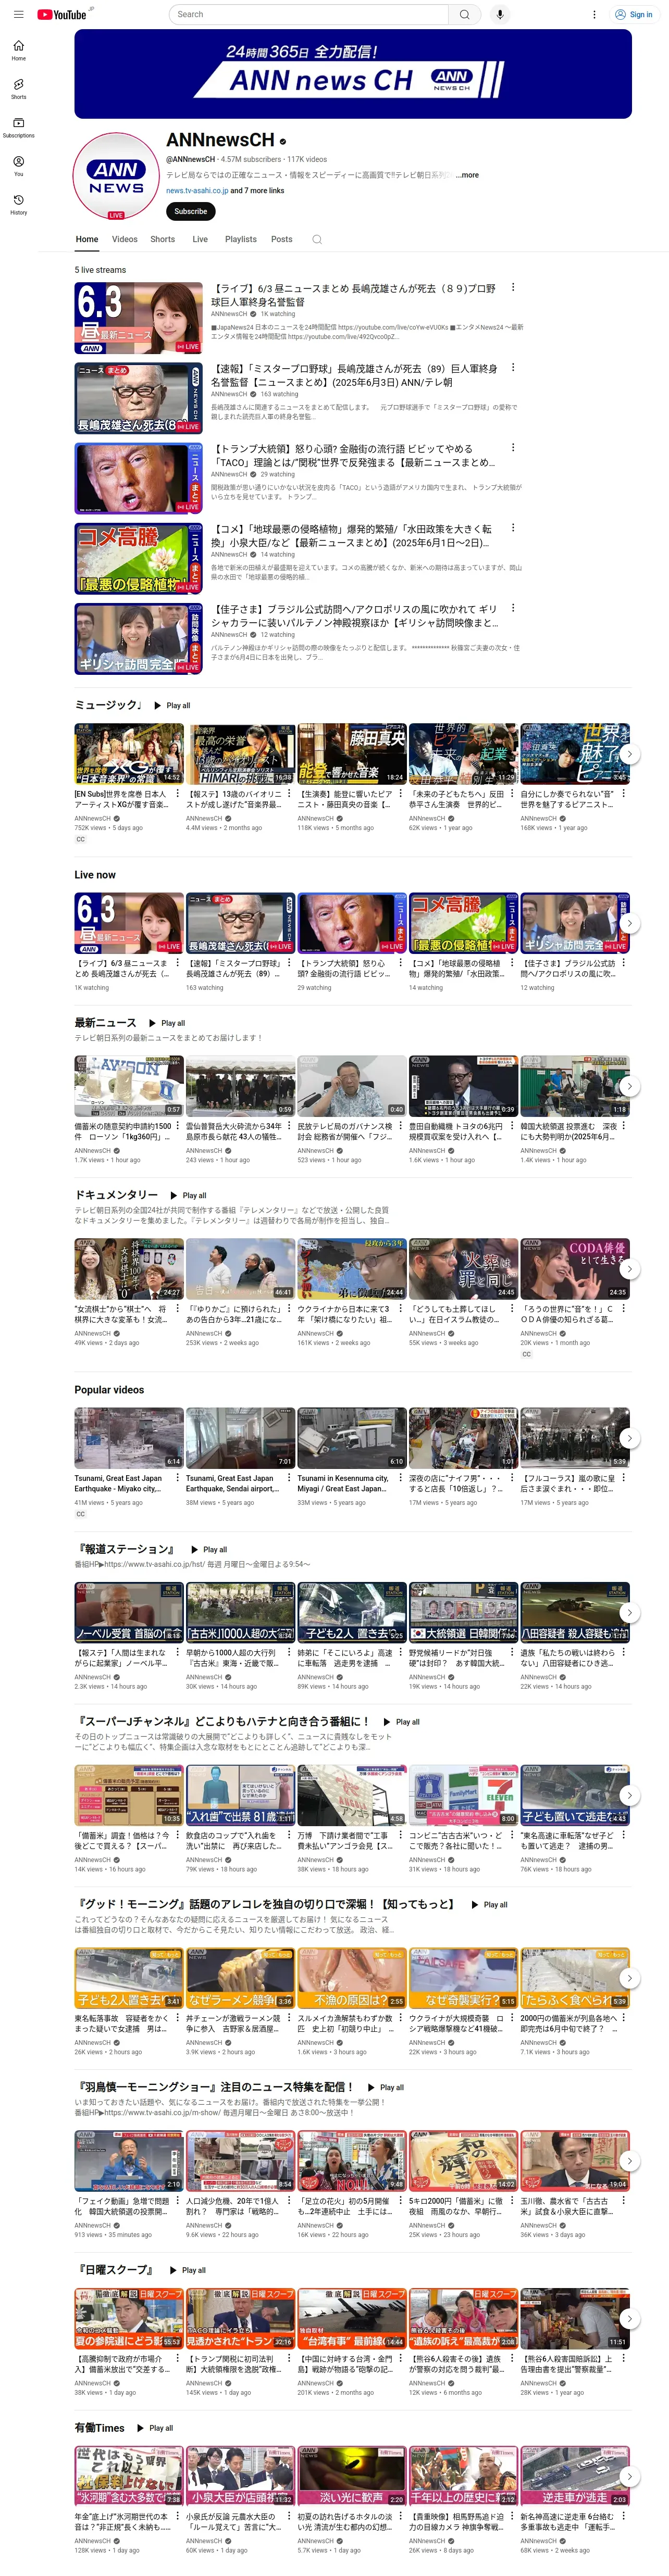Go to Home in the sidebar

18,50
